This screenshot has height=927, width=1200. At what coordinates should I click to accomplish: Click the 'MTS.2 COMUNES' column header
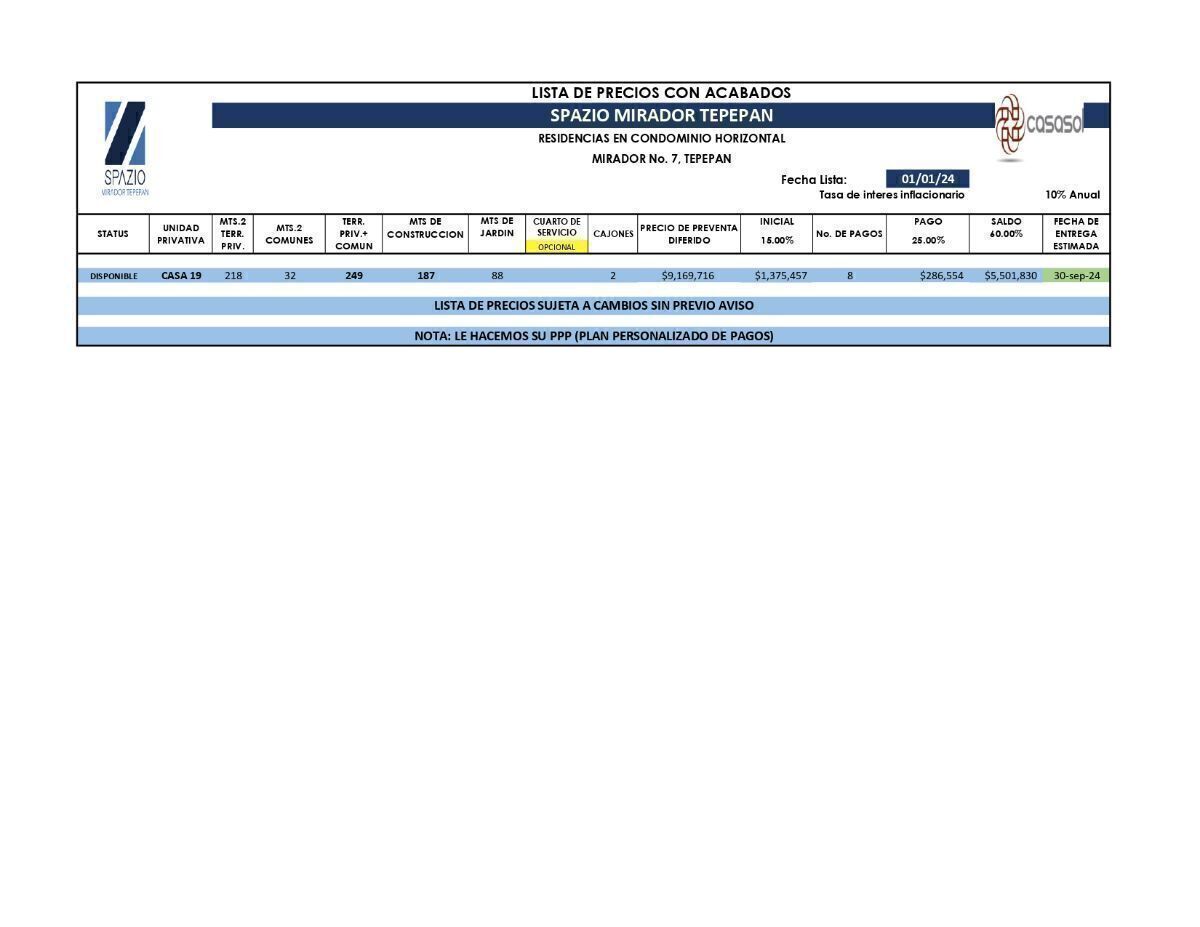click(x=289, y=234)
